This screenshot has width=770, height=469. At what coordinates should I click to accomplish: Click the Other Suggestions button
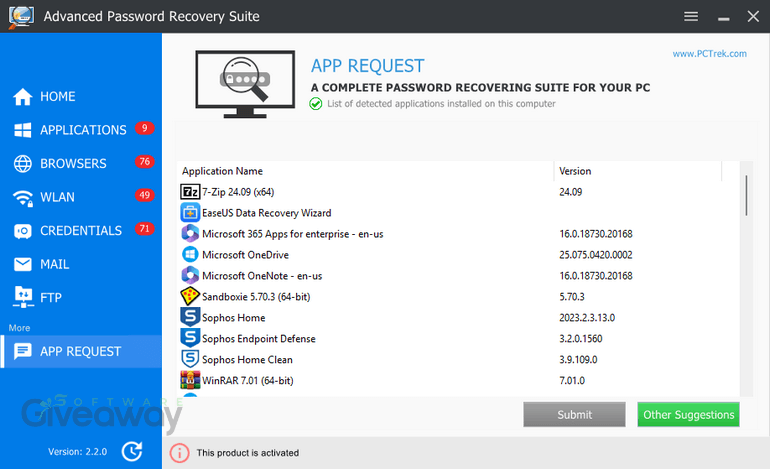(x=688, y=414)
